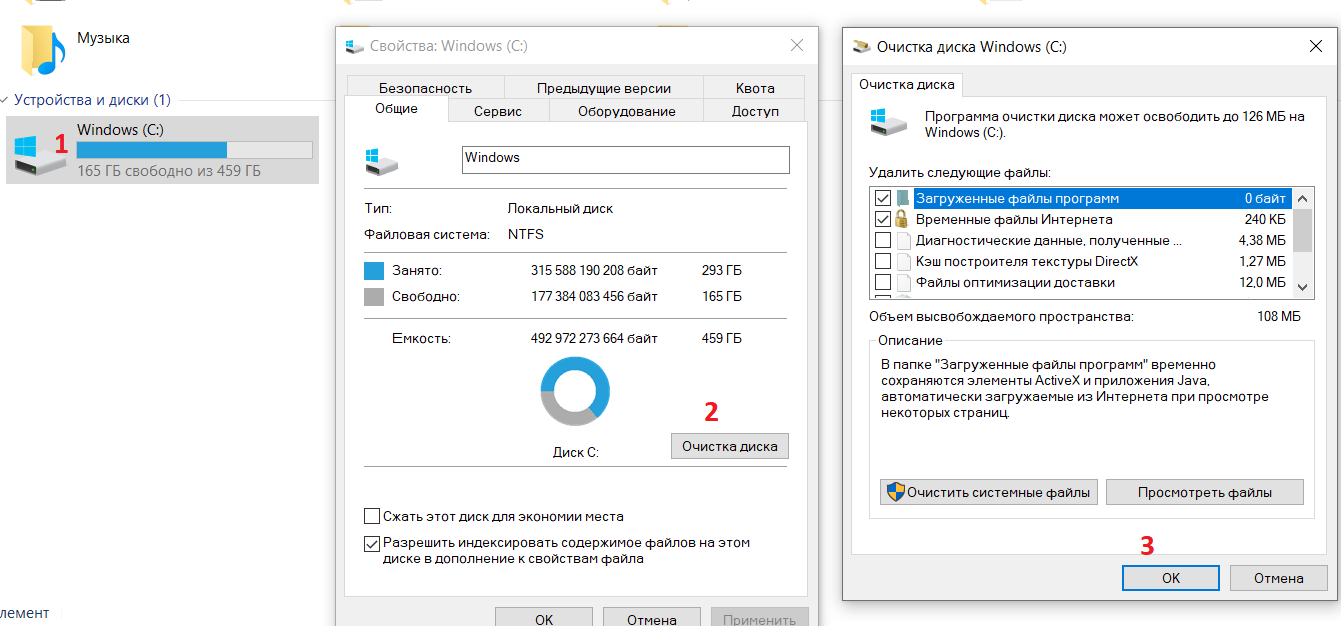Check the Файлы оптимизации доставки checkbox

(883, 283)
